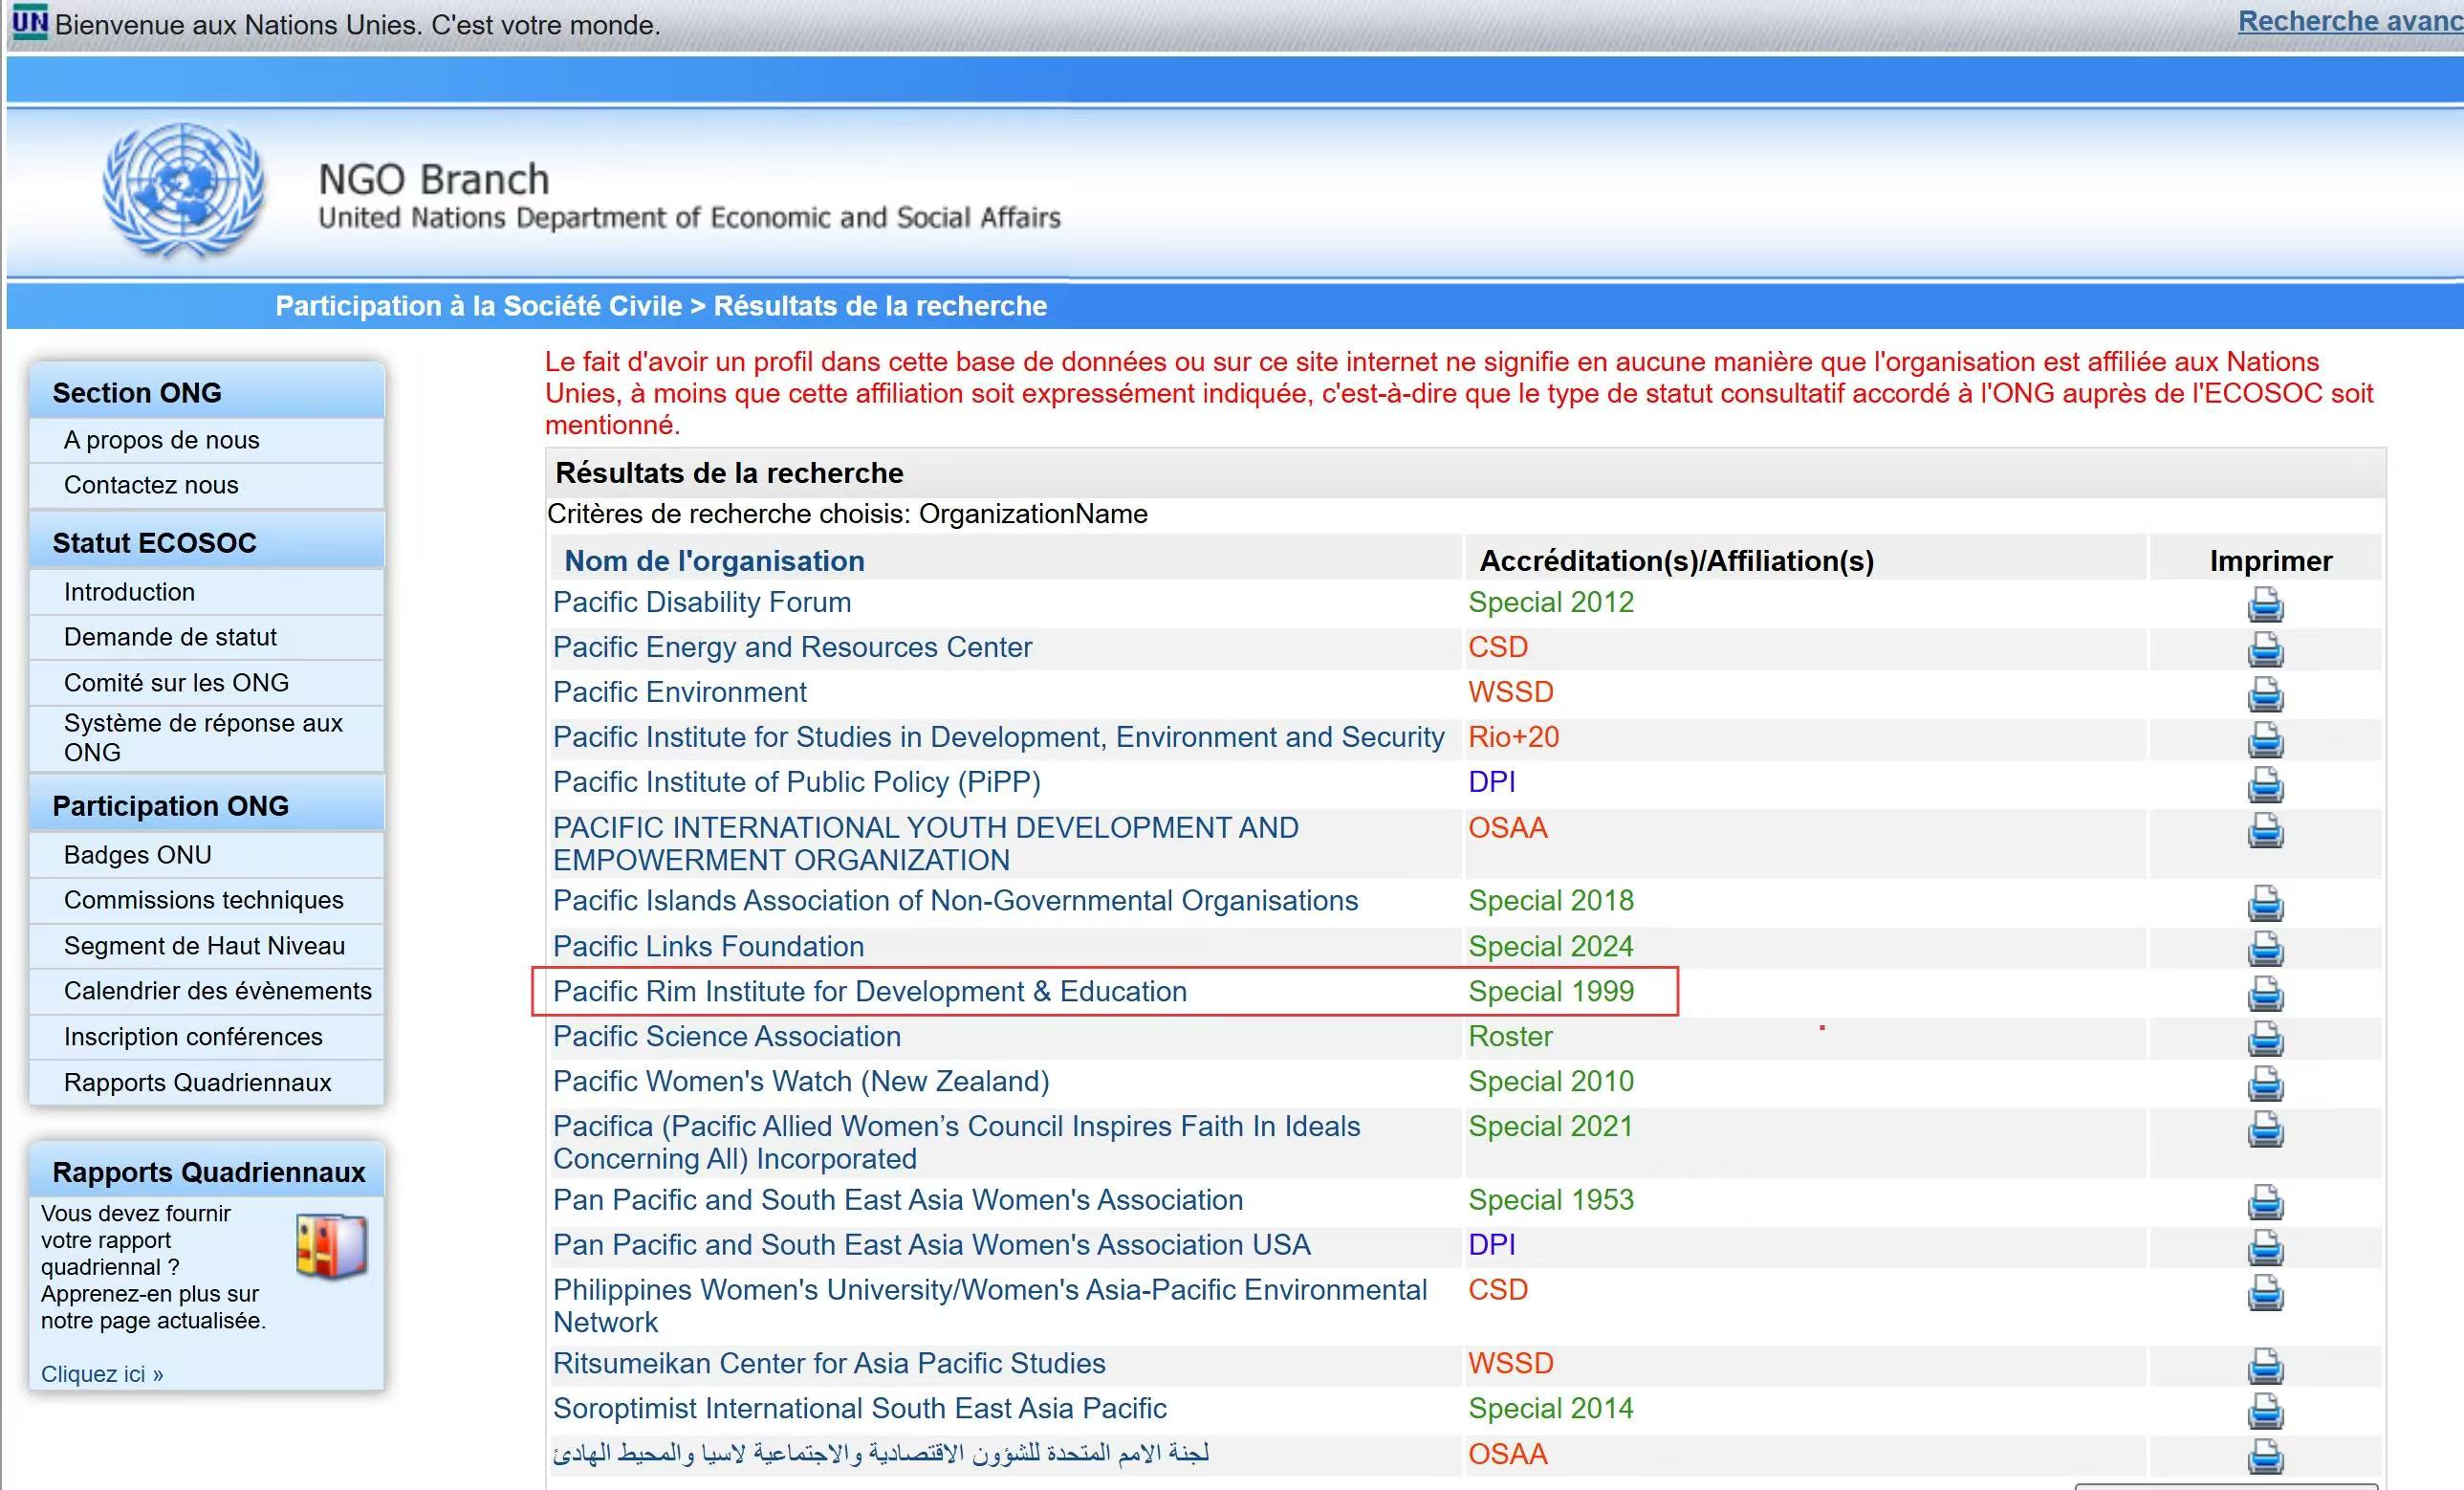Click the quadrennial reports folder icon
The width and height of the screenshot is (2464, 1490).
coord(332,1246)
